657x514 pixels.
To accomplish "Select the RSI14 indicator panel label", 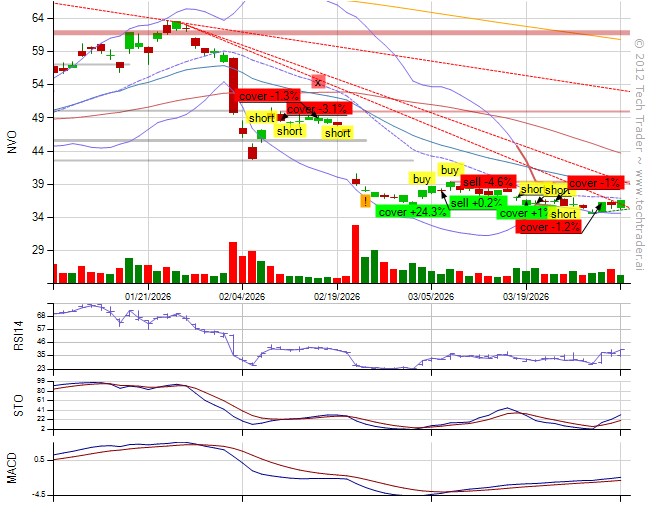I will tap(12, 335).
